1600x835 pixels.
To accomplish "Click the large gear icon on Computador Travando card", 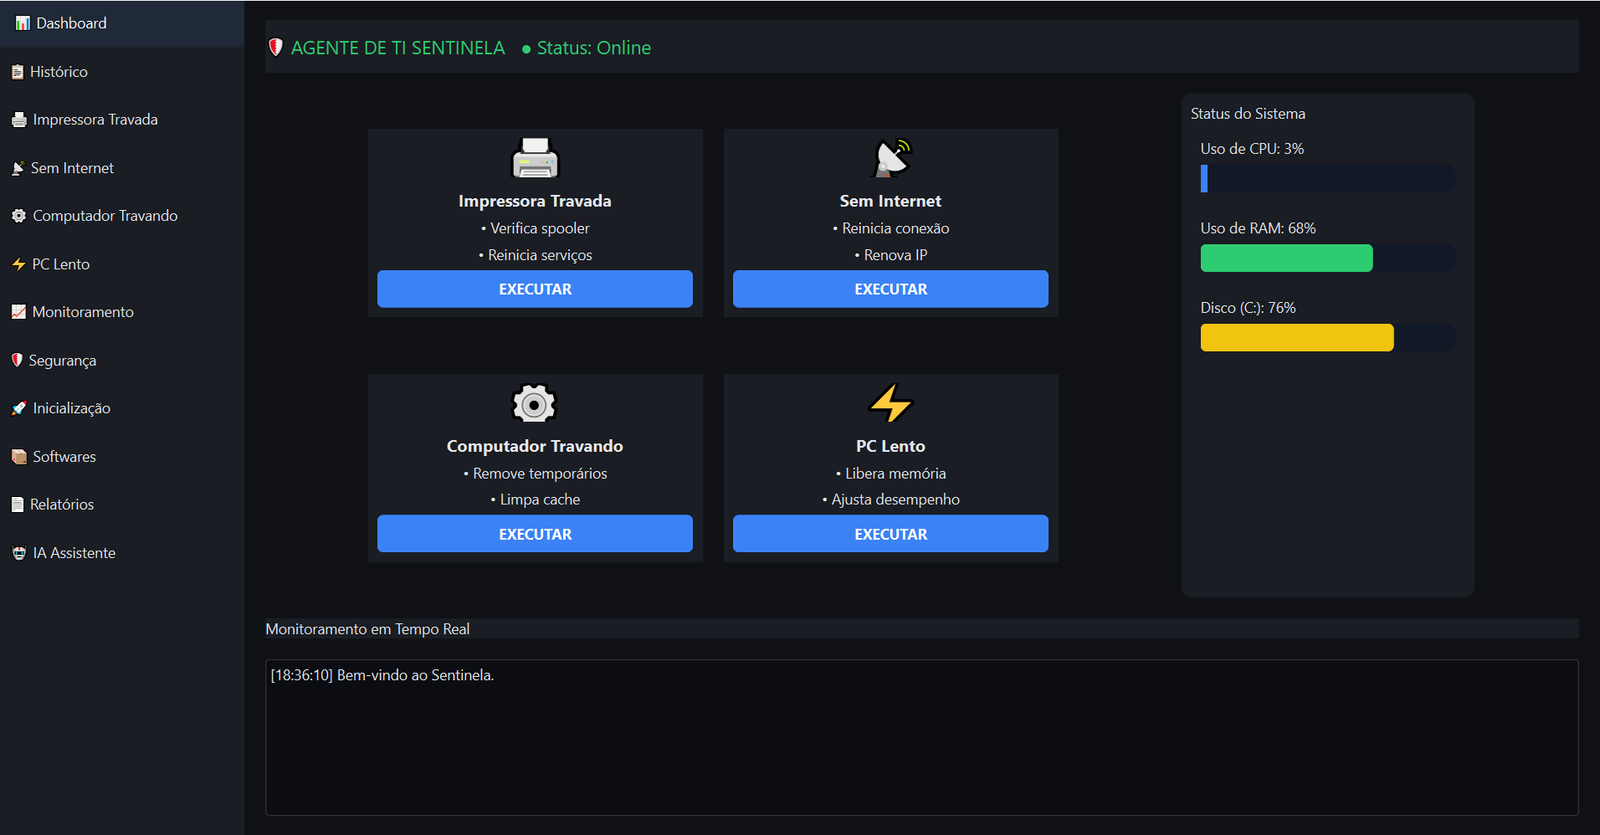I will 534,404.
